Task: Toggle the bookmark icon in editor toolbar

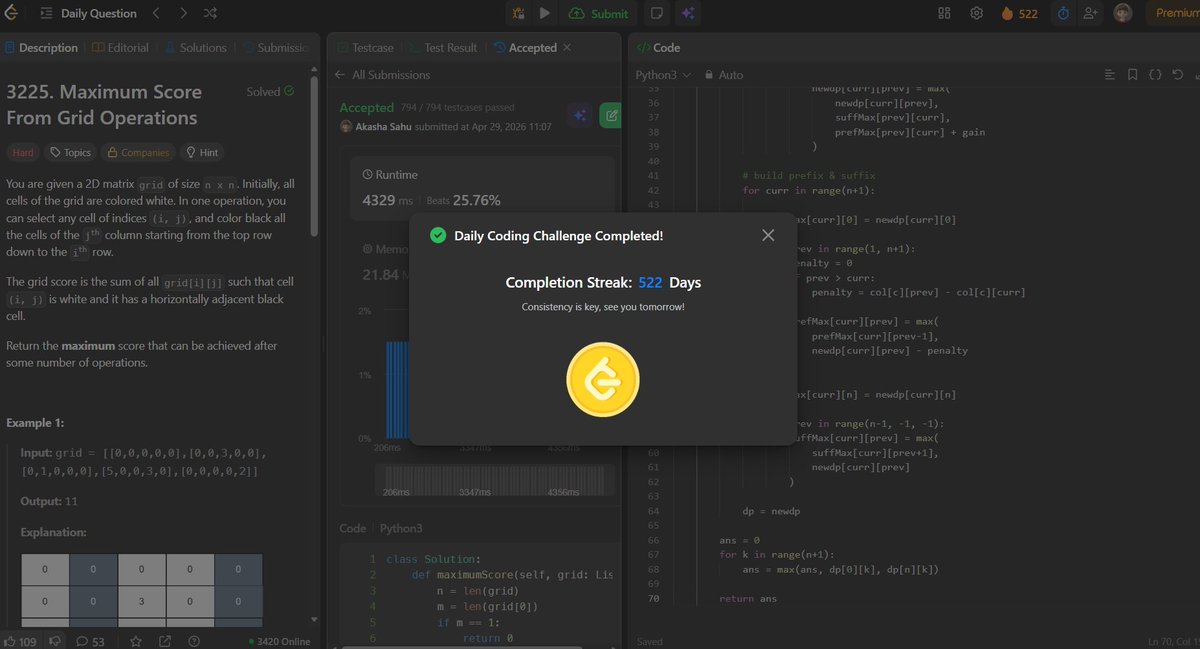Action: pos(1132,75)
